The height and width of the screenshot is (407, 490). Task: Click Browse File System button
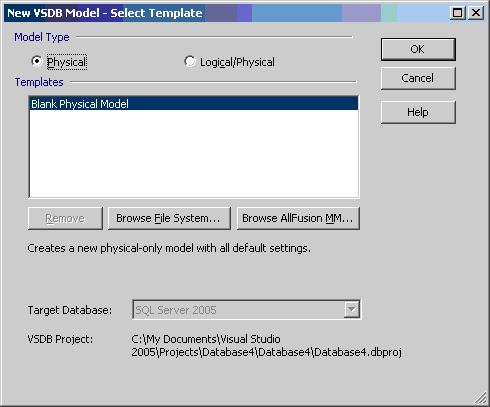point(169,218)
